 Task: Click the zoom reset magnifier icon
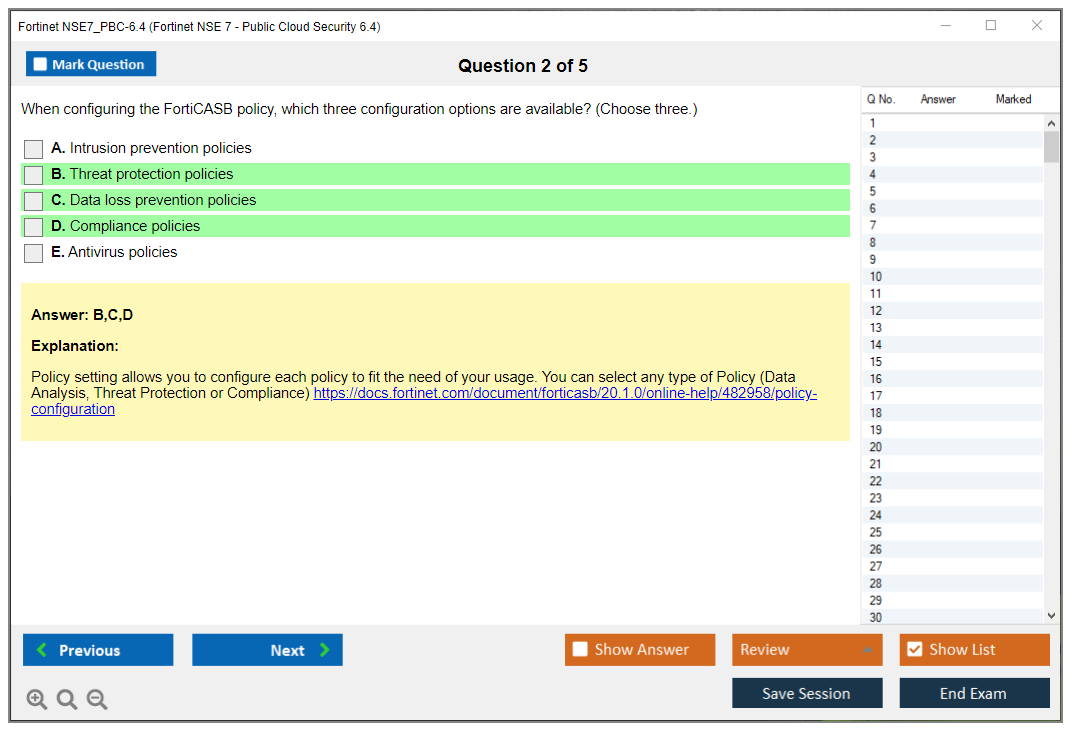pyautogui.click(x=67, y=700)
